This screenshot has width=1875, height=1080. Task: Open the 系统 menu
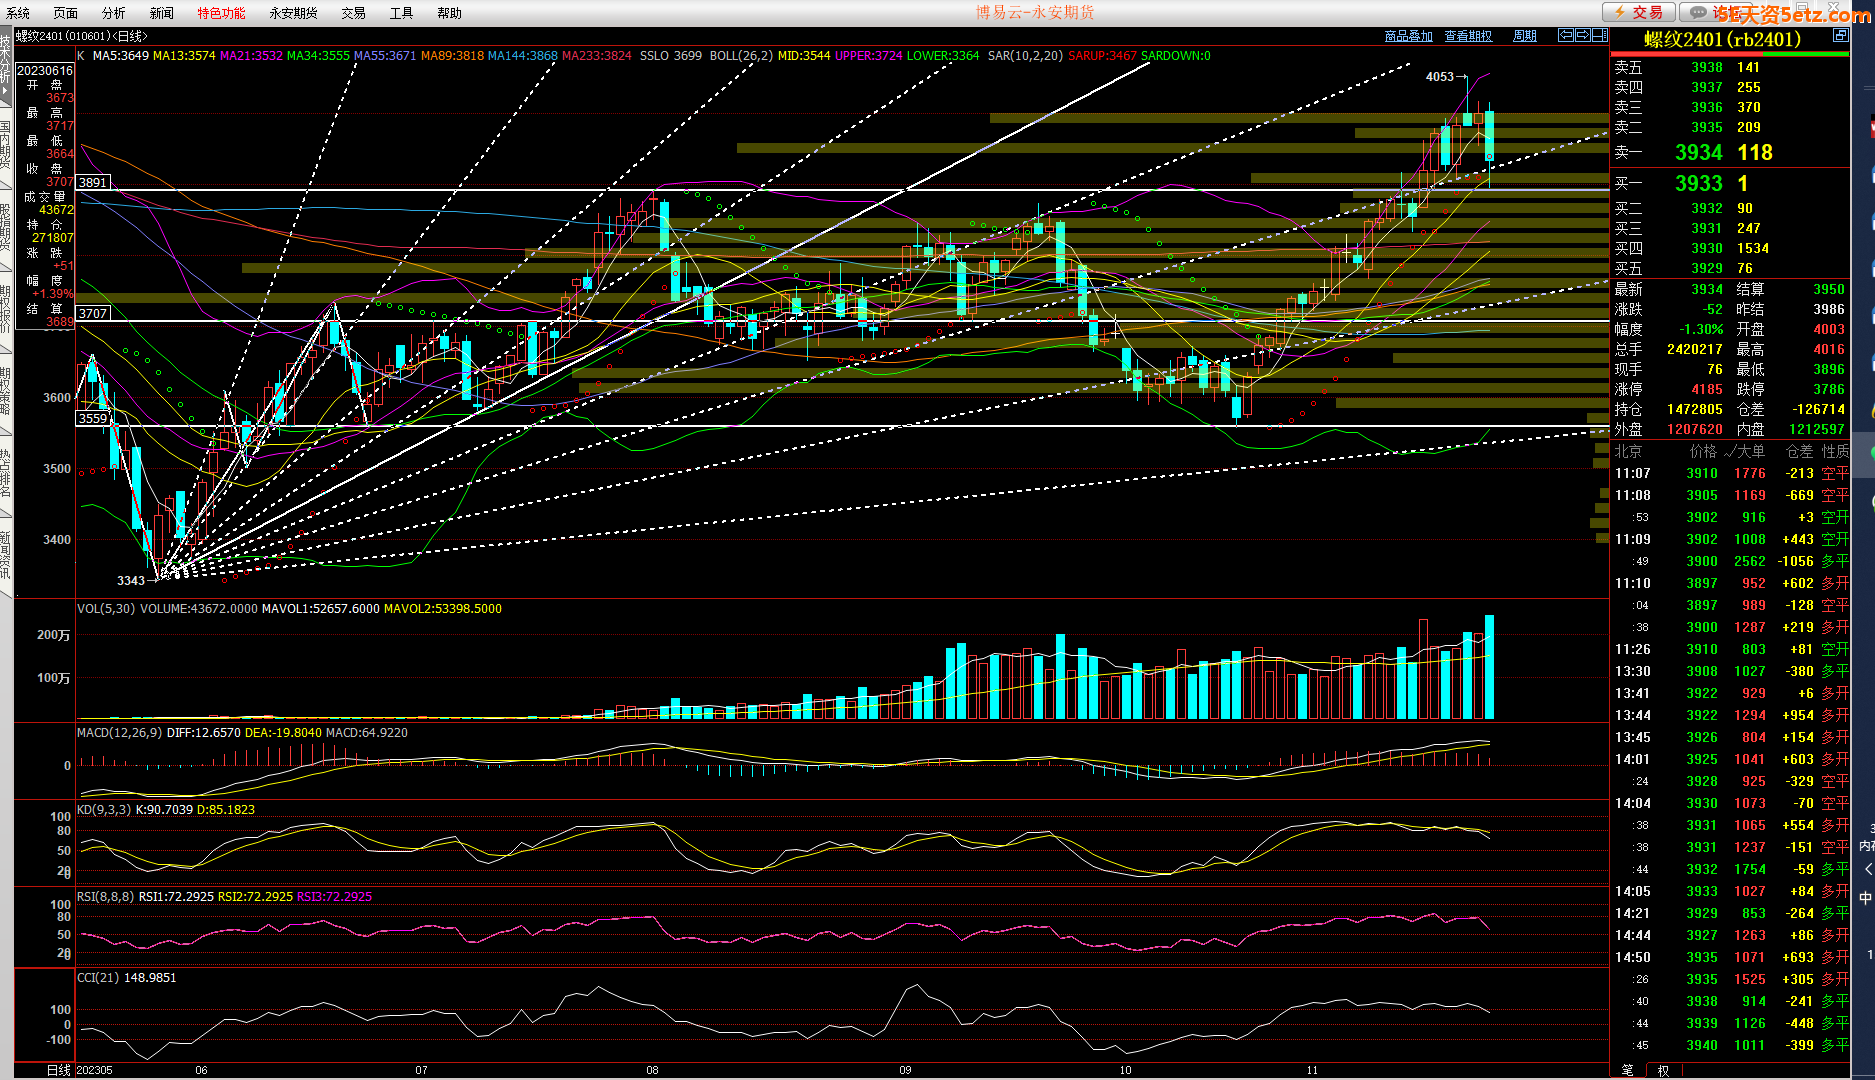tap(18, 13)
